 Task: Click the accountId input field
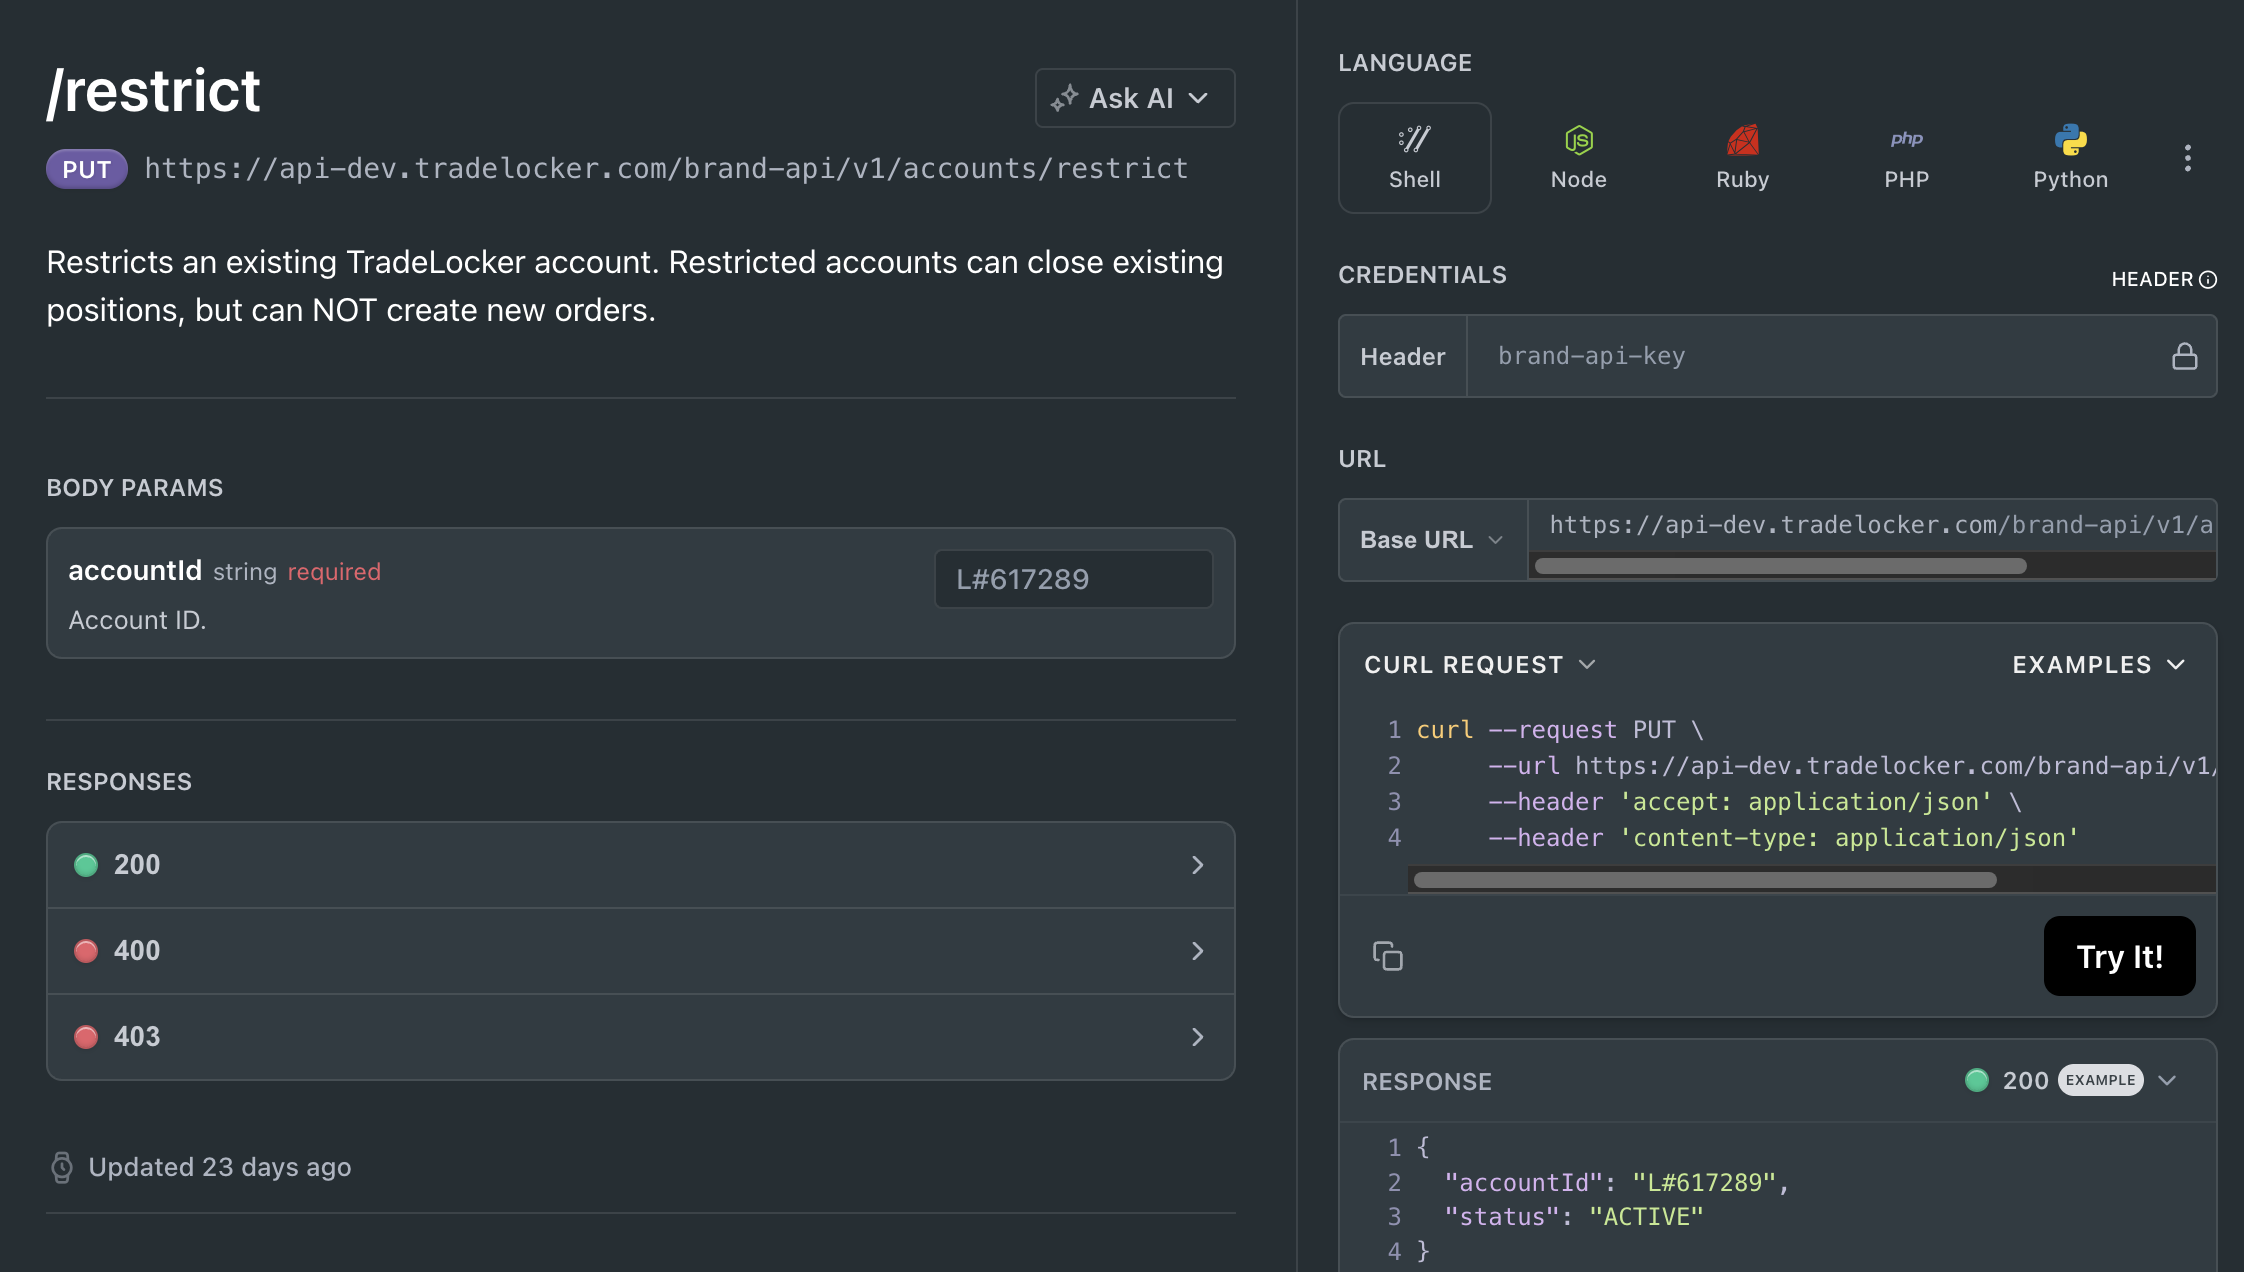click(1074, 579)
